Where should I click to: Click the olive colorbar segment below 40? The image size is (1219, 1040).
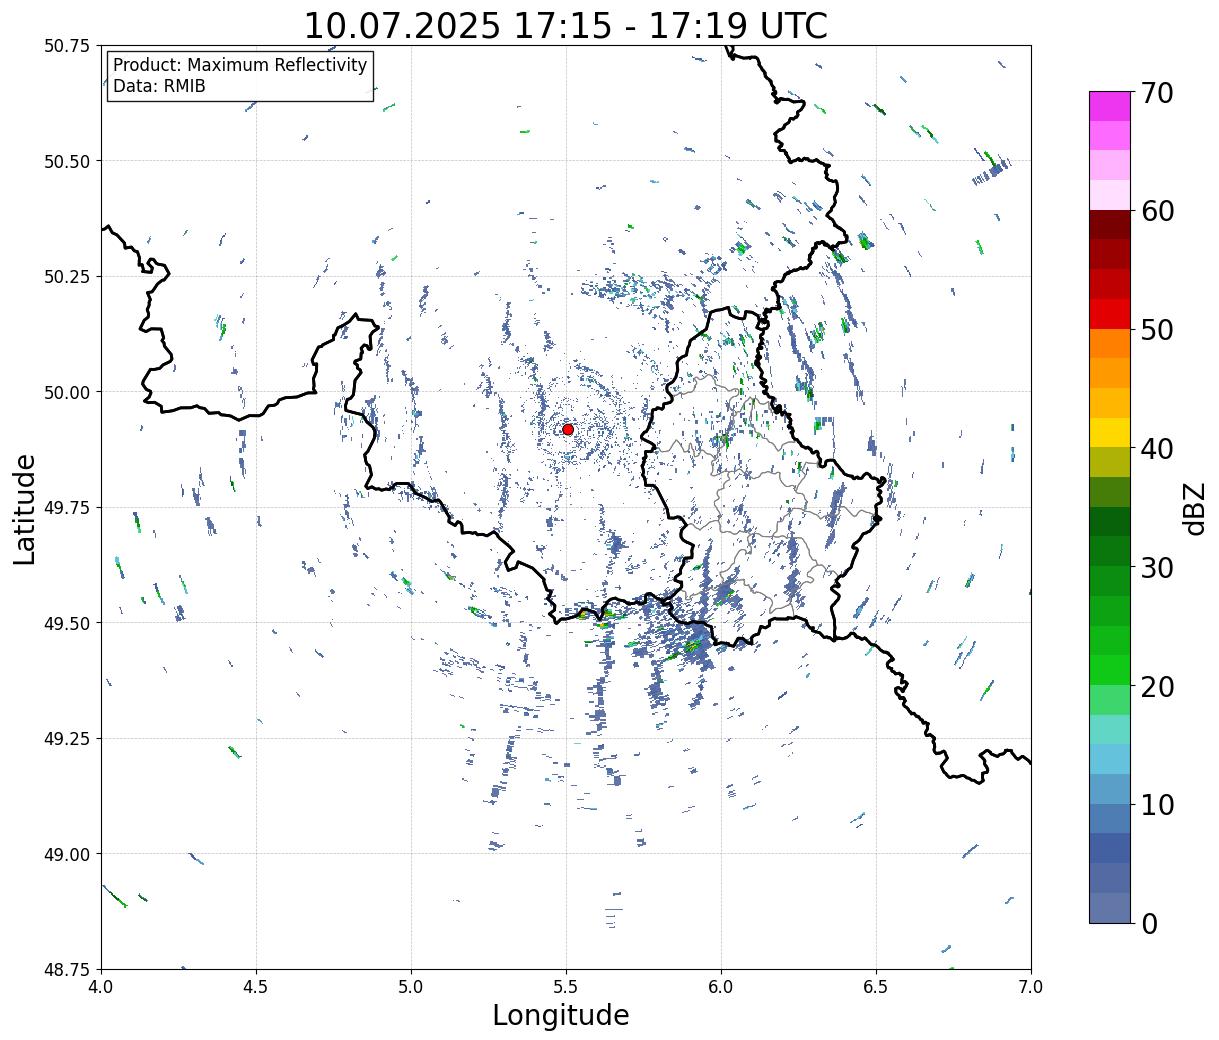pyautogui.click(x=1110, y=462)
